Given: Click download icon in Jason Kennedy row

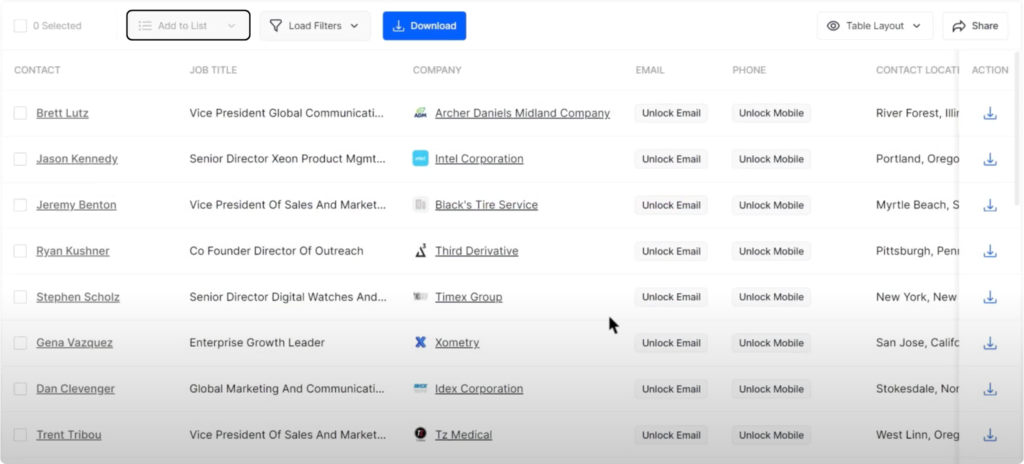Looking at the screenshot, I should (x=990, y=159).
